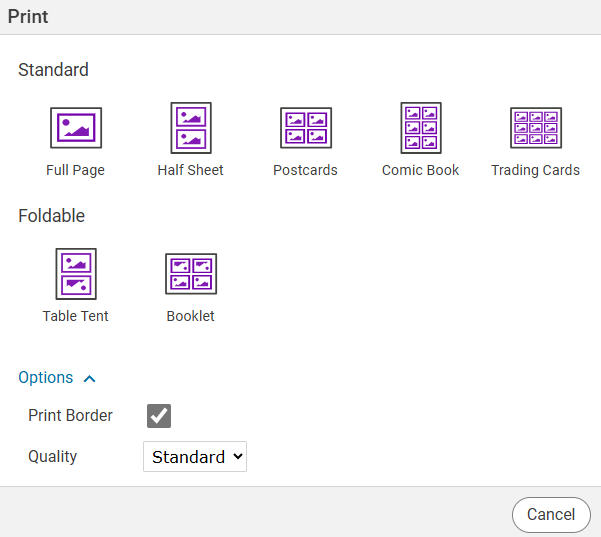Select the Comic Book layout icon
This screenshot has width=601, height=537.
[x=420, y=128]
